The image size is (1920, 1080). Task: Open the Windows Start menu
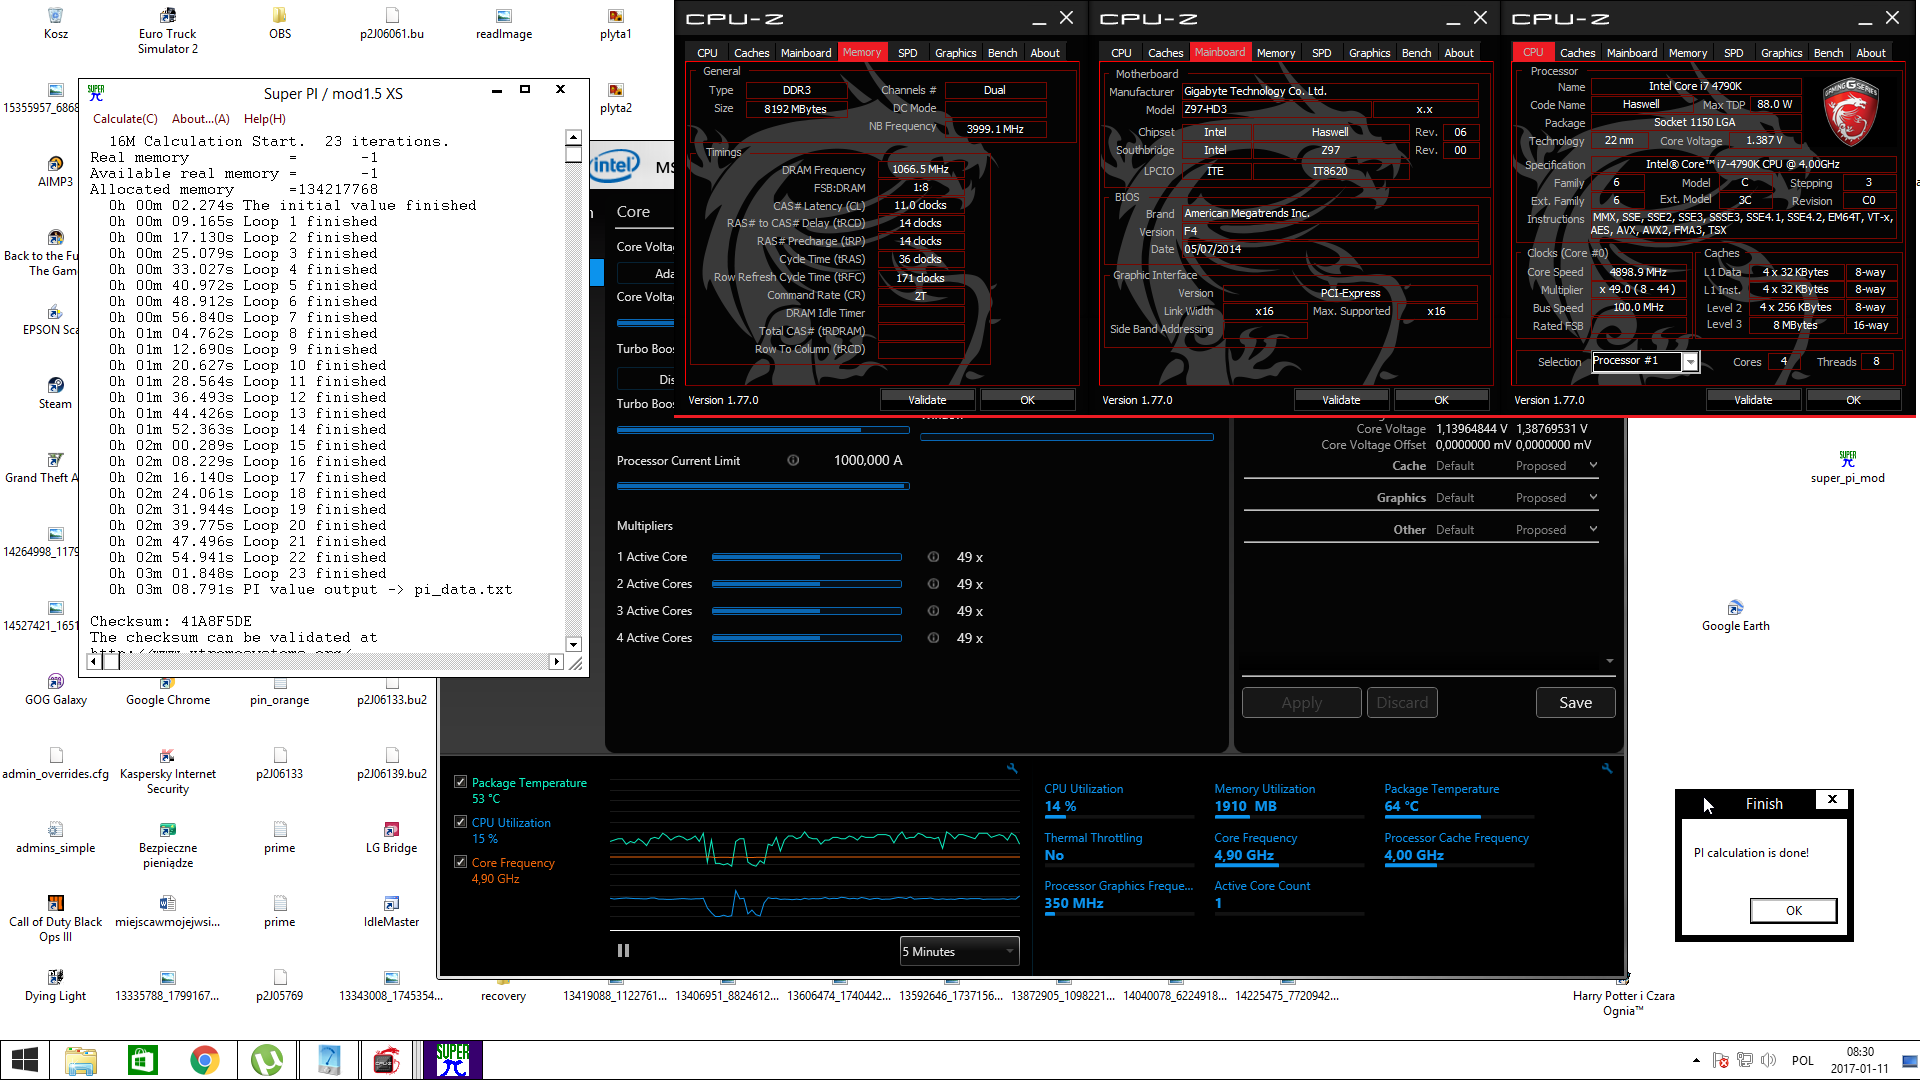coord(24,1060)
